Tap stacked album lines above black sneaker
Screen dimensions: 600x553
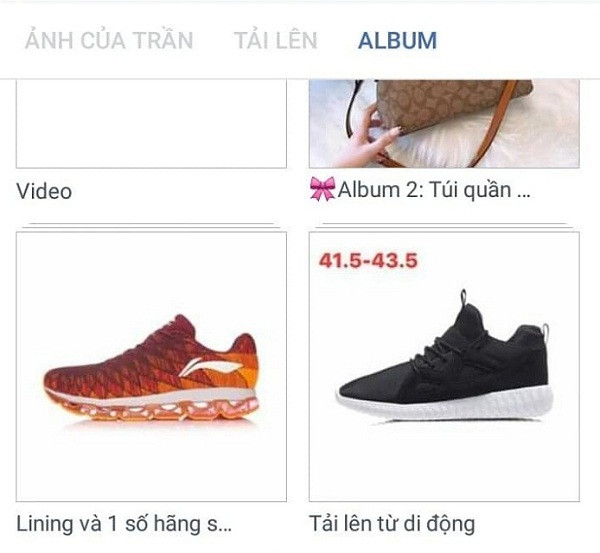444,225
